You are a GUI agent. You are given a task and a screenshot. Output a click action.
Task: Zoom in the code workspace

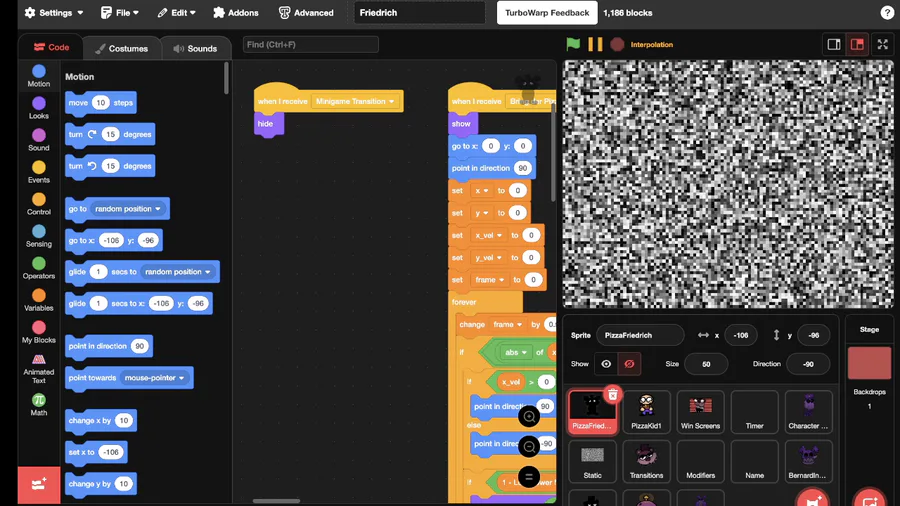coord(529,417)
